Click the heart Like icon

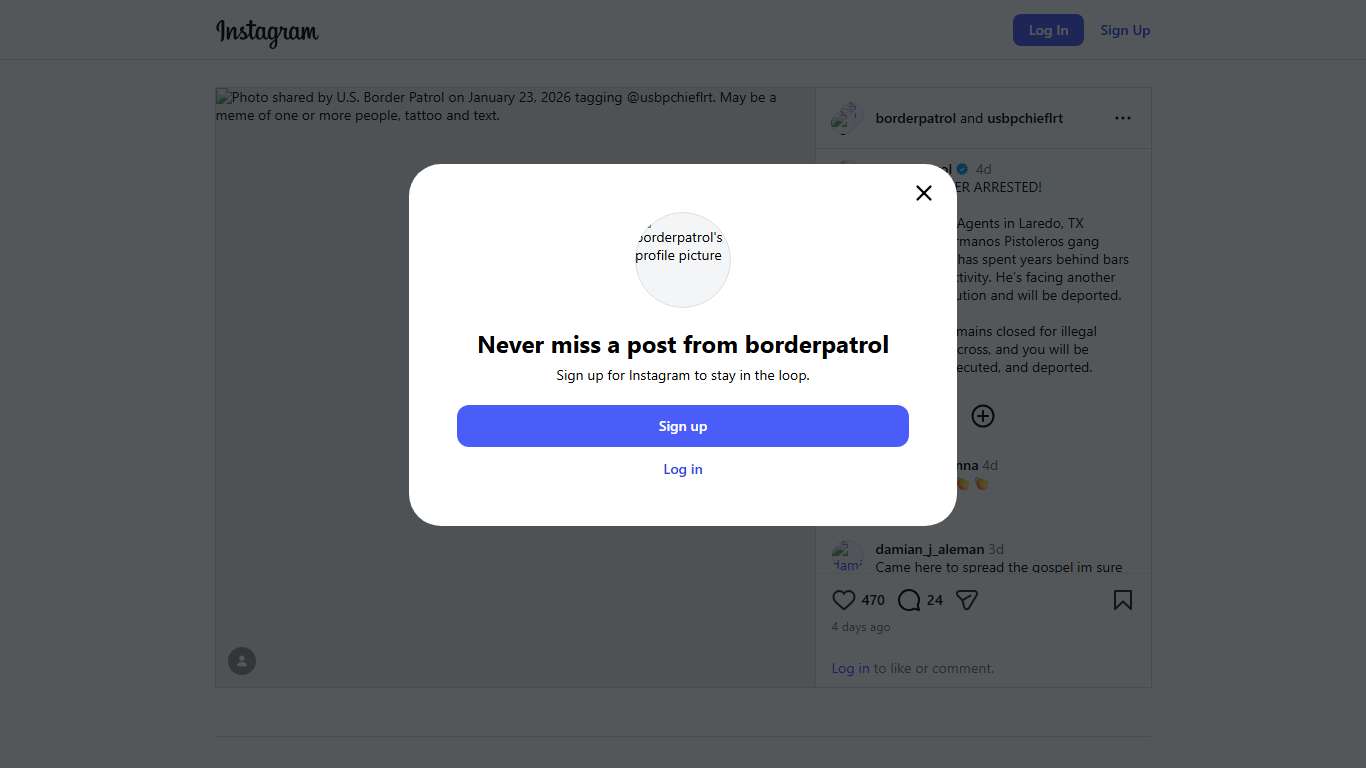tap(844, 600)
